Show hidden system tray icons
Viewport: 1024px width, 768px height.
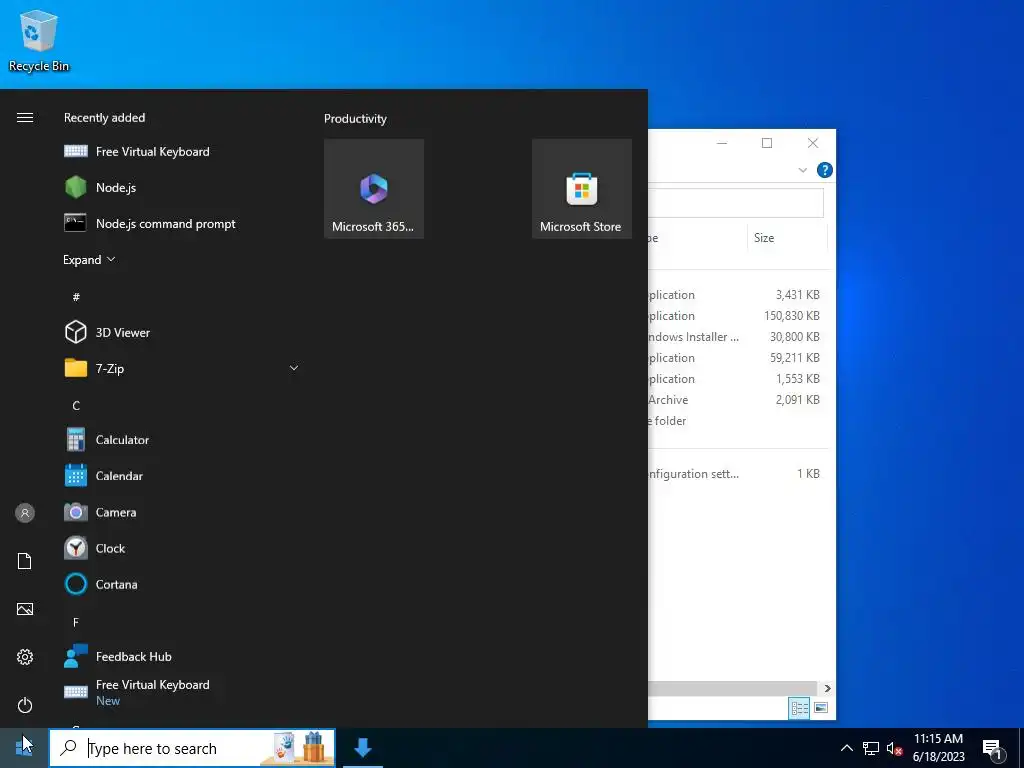[x=846, y=748]
